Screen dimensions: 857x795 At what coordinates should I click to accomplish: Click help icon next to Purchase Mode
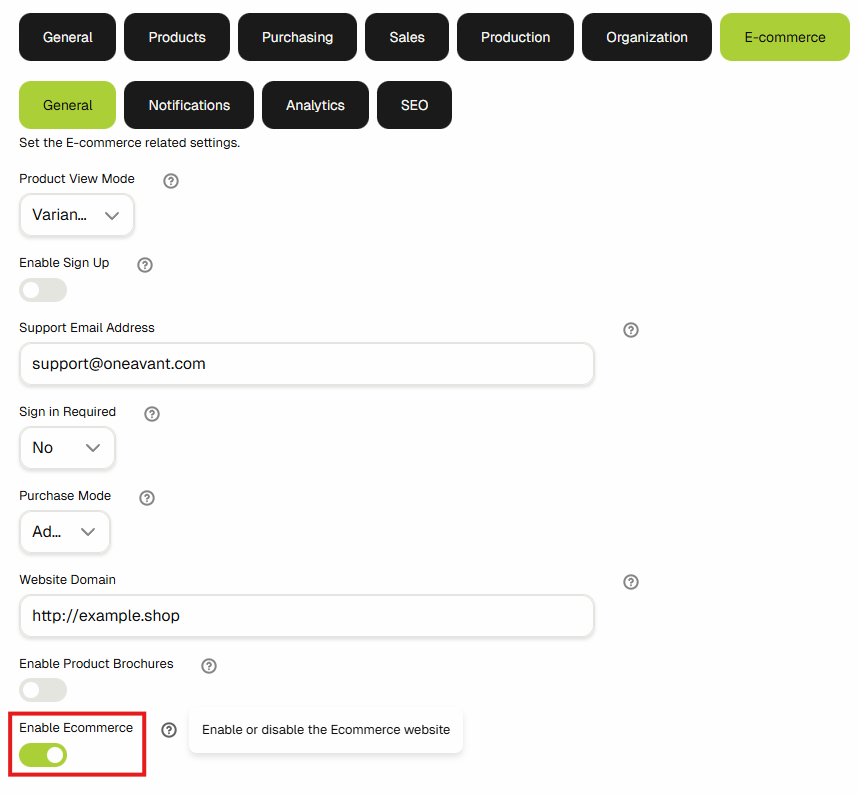coord(147,498)
